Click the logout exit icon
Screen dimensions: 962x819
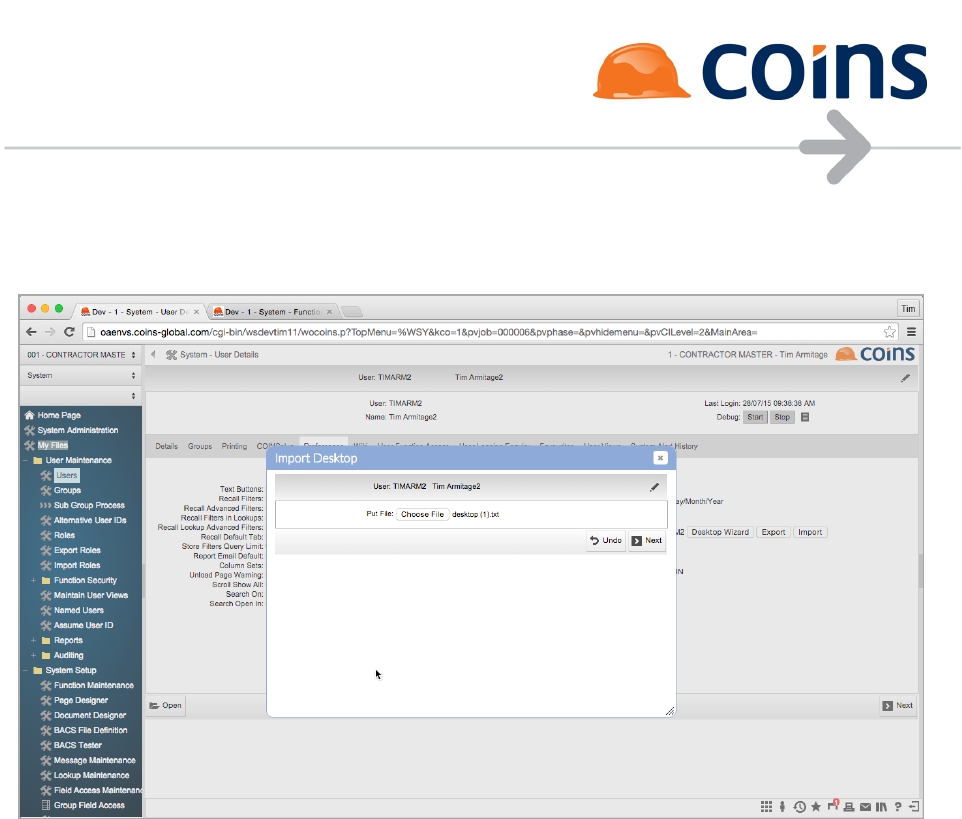point(914,807)
